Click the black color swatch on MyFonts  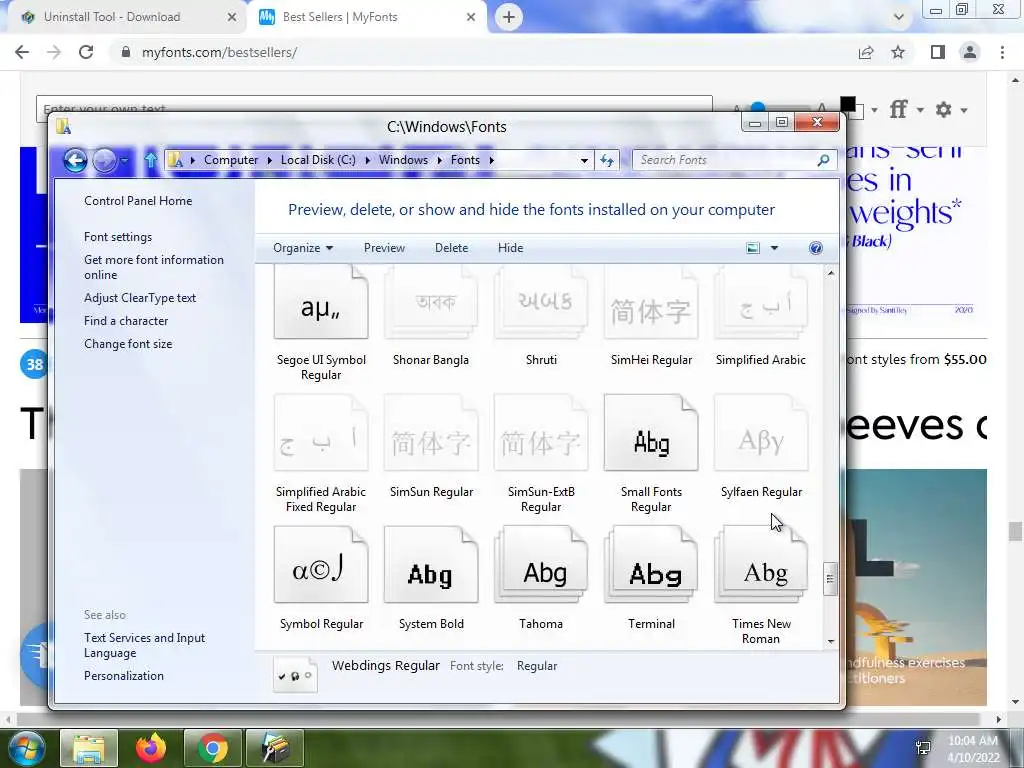[848, 104]
